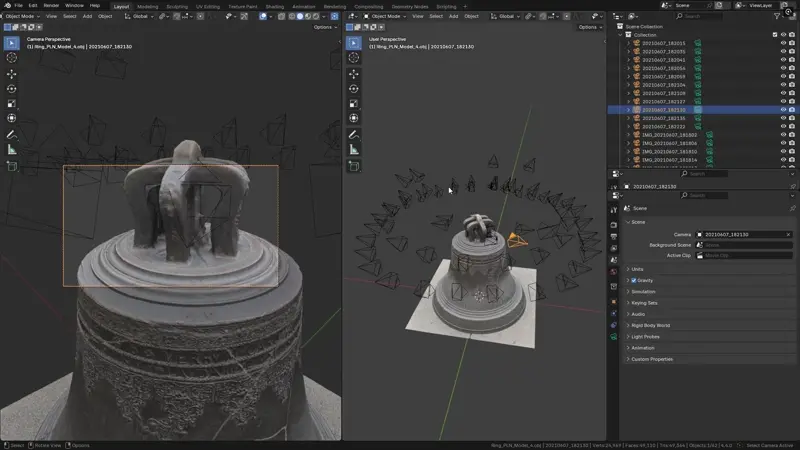Pick the Annotate tool in left viewport
Viewport: 800px width, 450px height.
coord(11,135)
